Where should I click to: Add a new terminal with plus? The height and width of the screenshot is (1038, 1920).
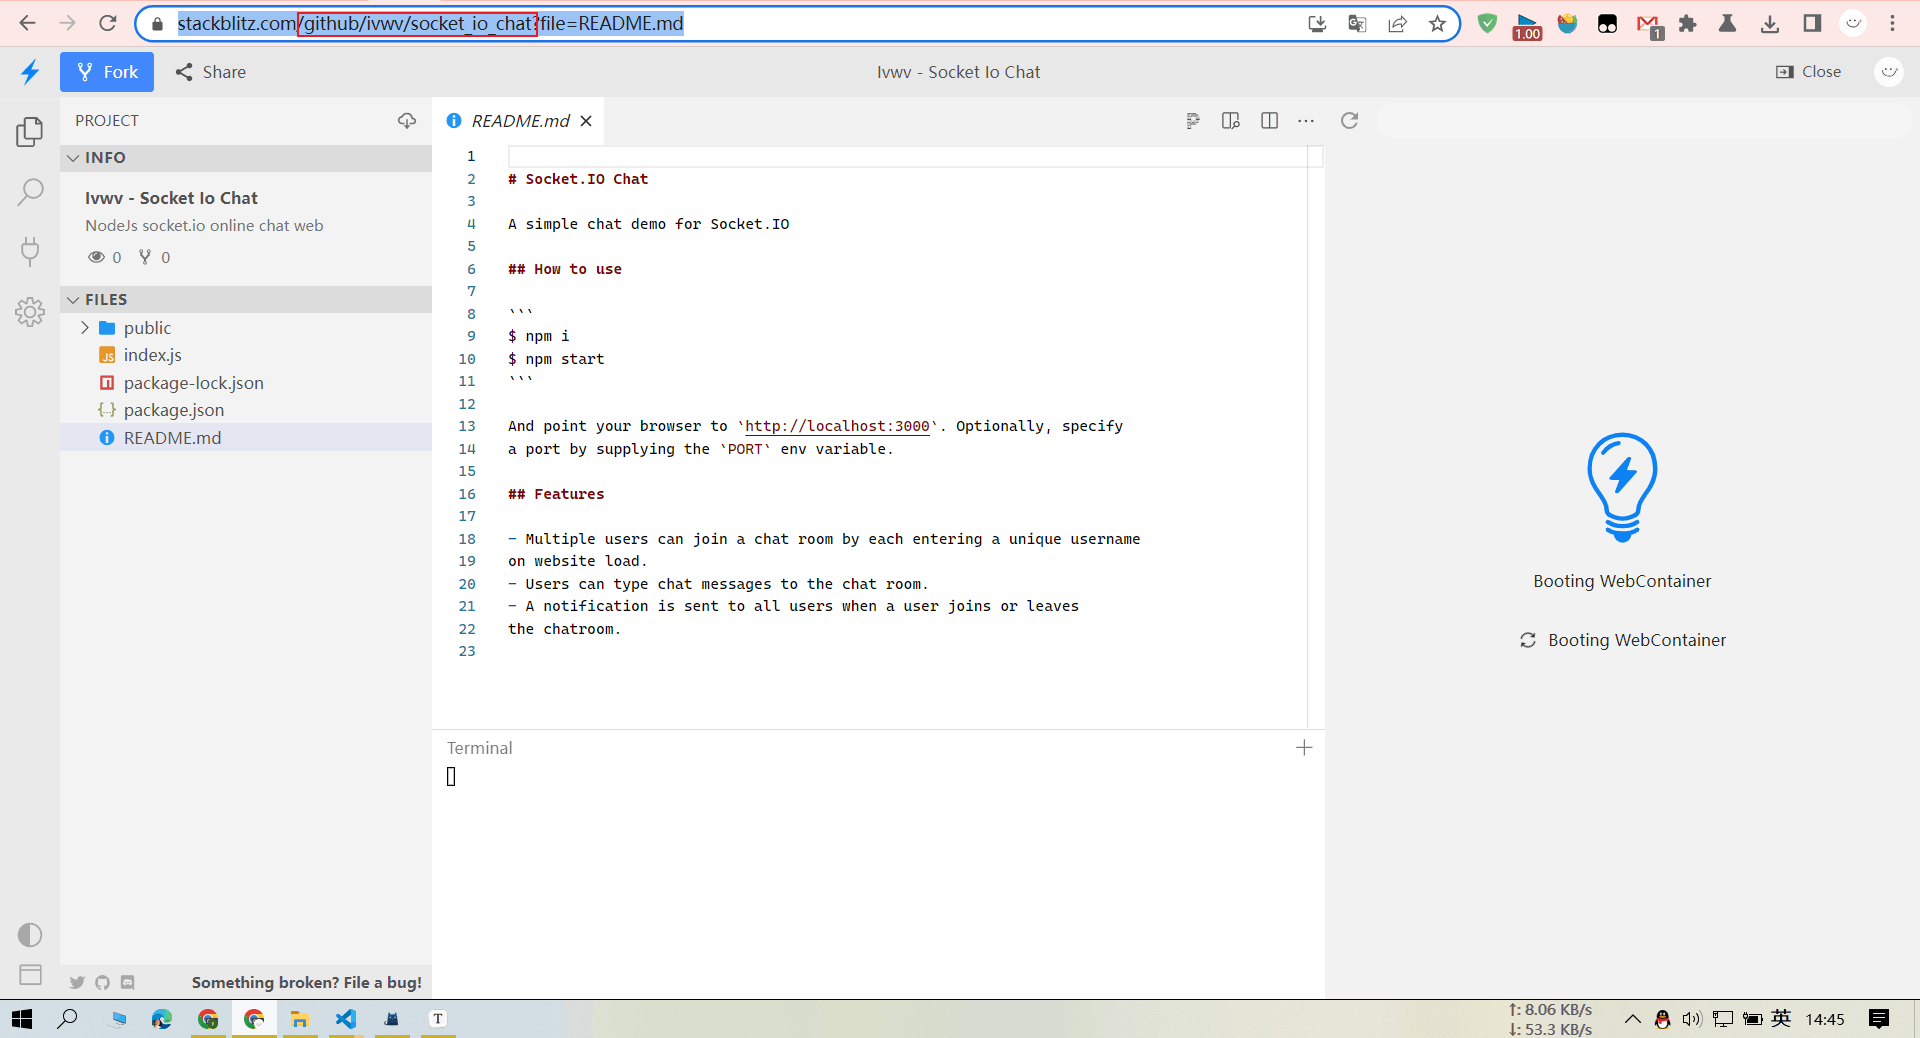click(1304, 748)
